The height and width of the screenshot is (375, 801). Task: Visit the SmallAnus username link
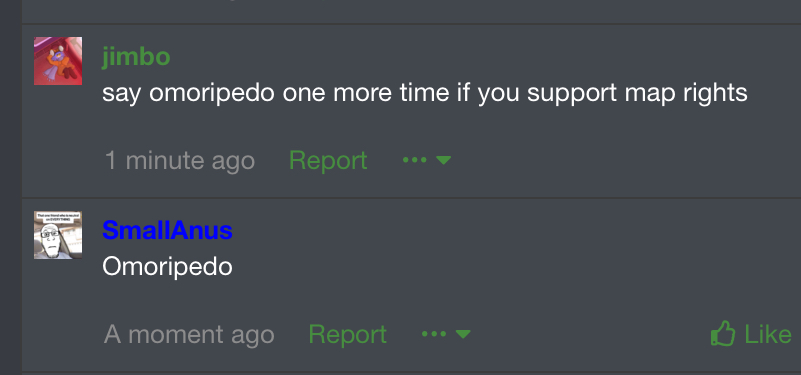167,230
